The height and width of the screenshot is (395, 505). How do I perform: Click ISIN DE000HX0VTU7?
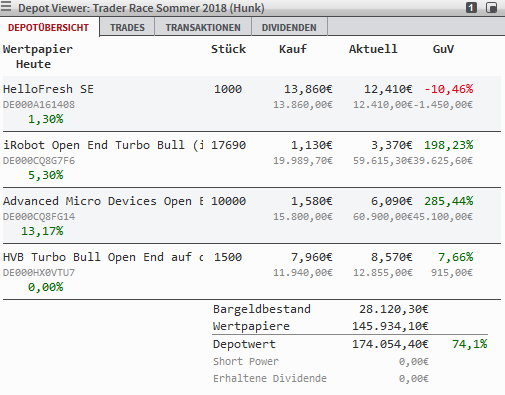39,273
